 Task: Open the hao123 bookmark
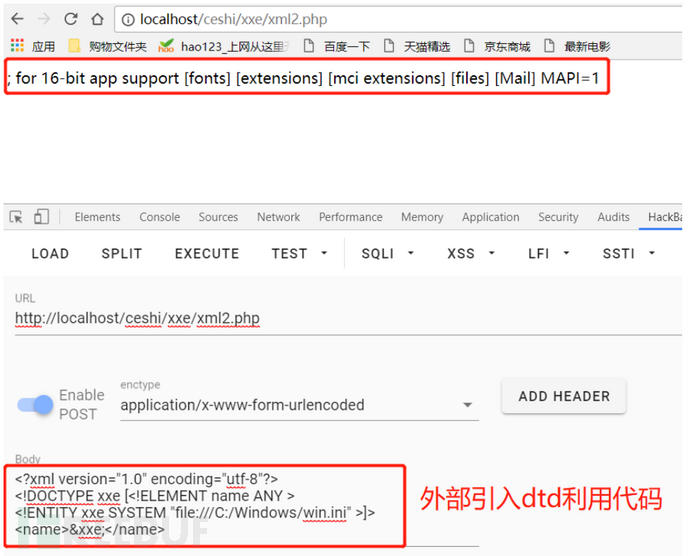tap(223, 46)
